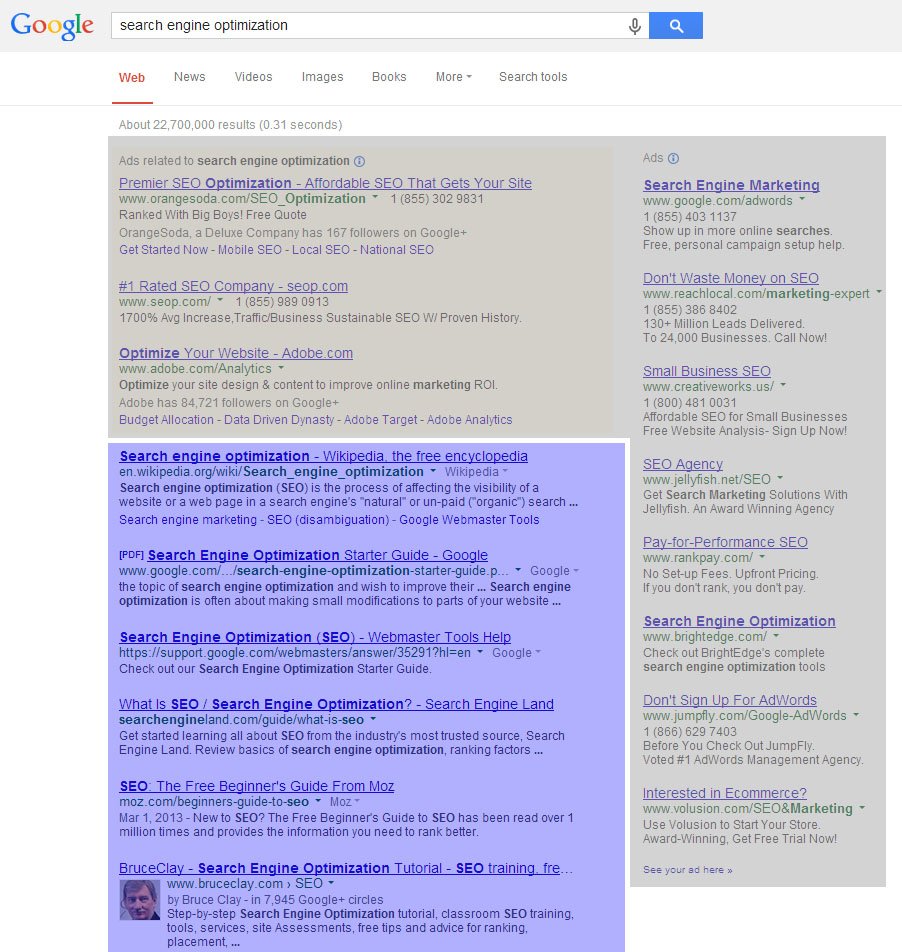Open 'Search Engine Marketing' sidebar ad

pos(731,185)
